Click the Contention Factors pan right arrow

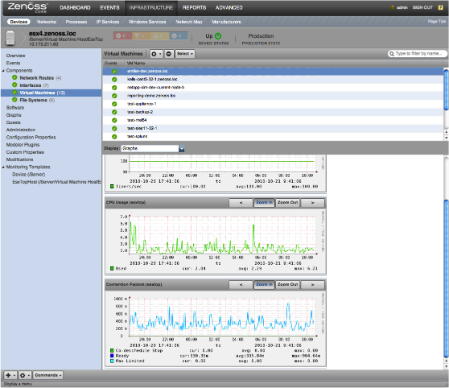[312, 285]
